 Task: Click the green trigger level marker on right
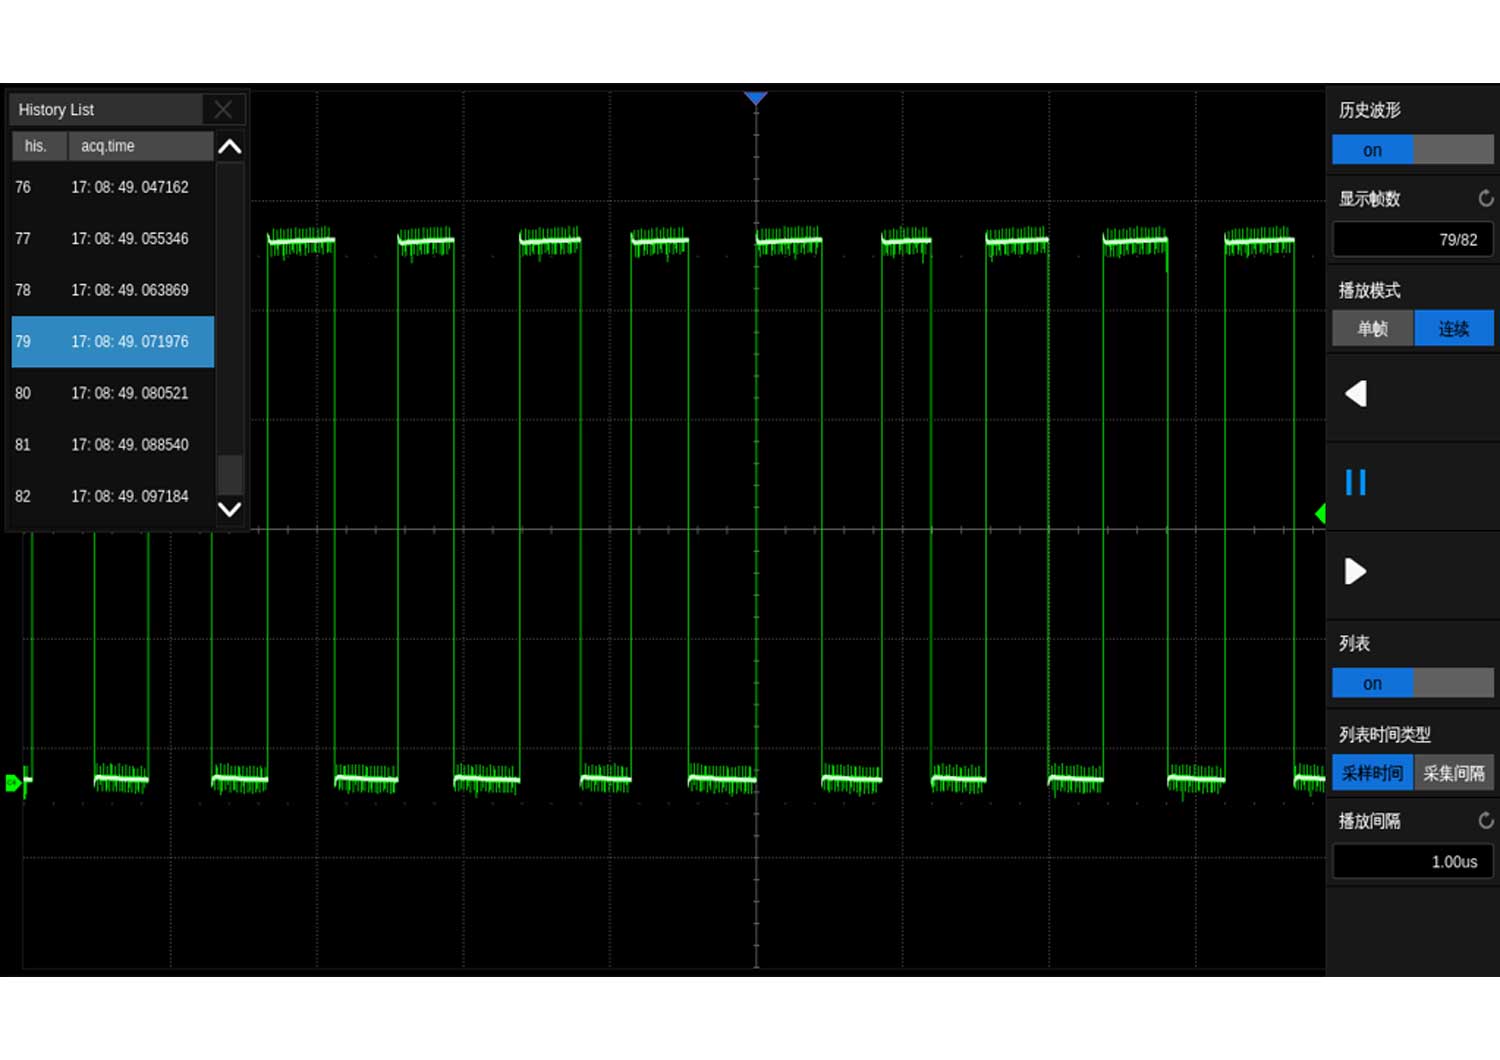pyautogui.click(x=1320, y=514)
